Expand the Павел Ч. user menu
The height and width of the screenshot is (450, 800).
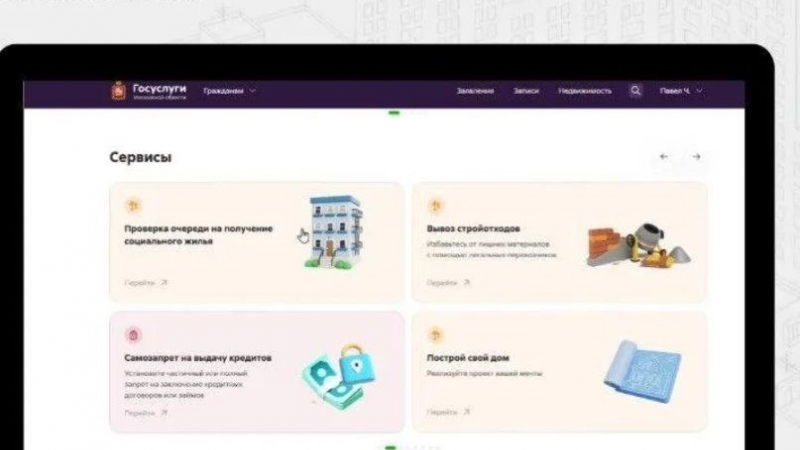point(681,91)
